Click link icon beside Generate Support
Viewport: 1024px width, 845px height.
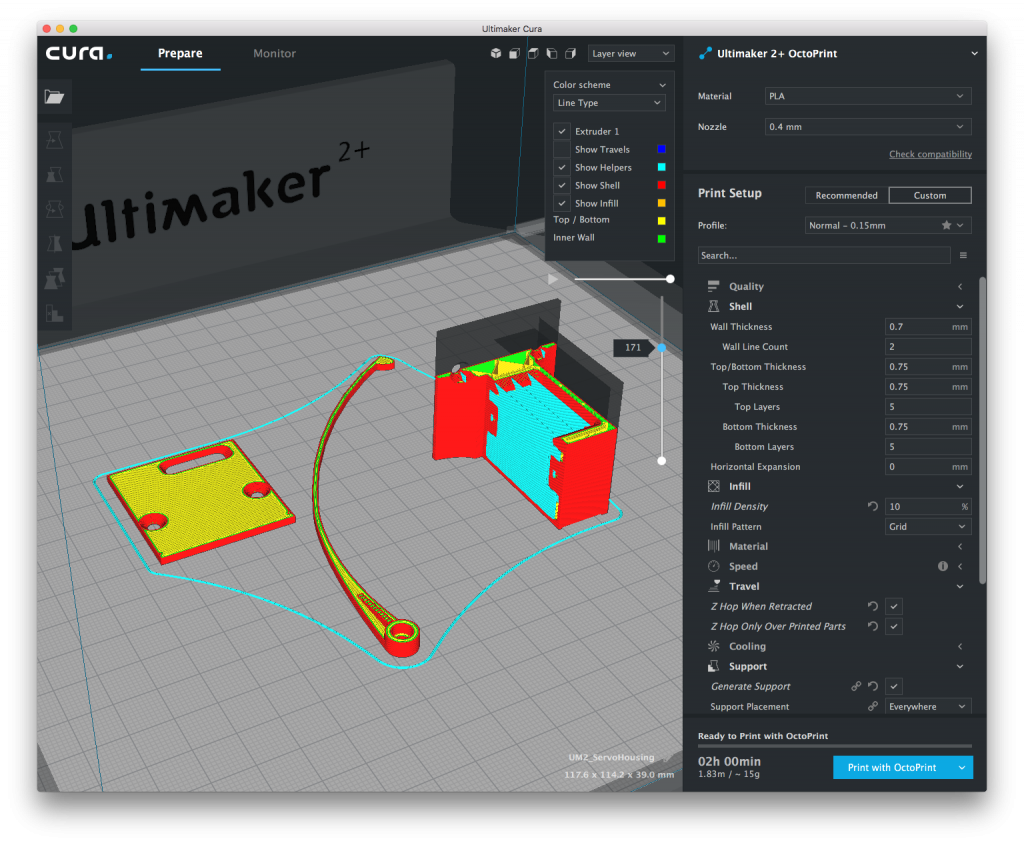pos(856,687)
